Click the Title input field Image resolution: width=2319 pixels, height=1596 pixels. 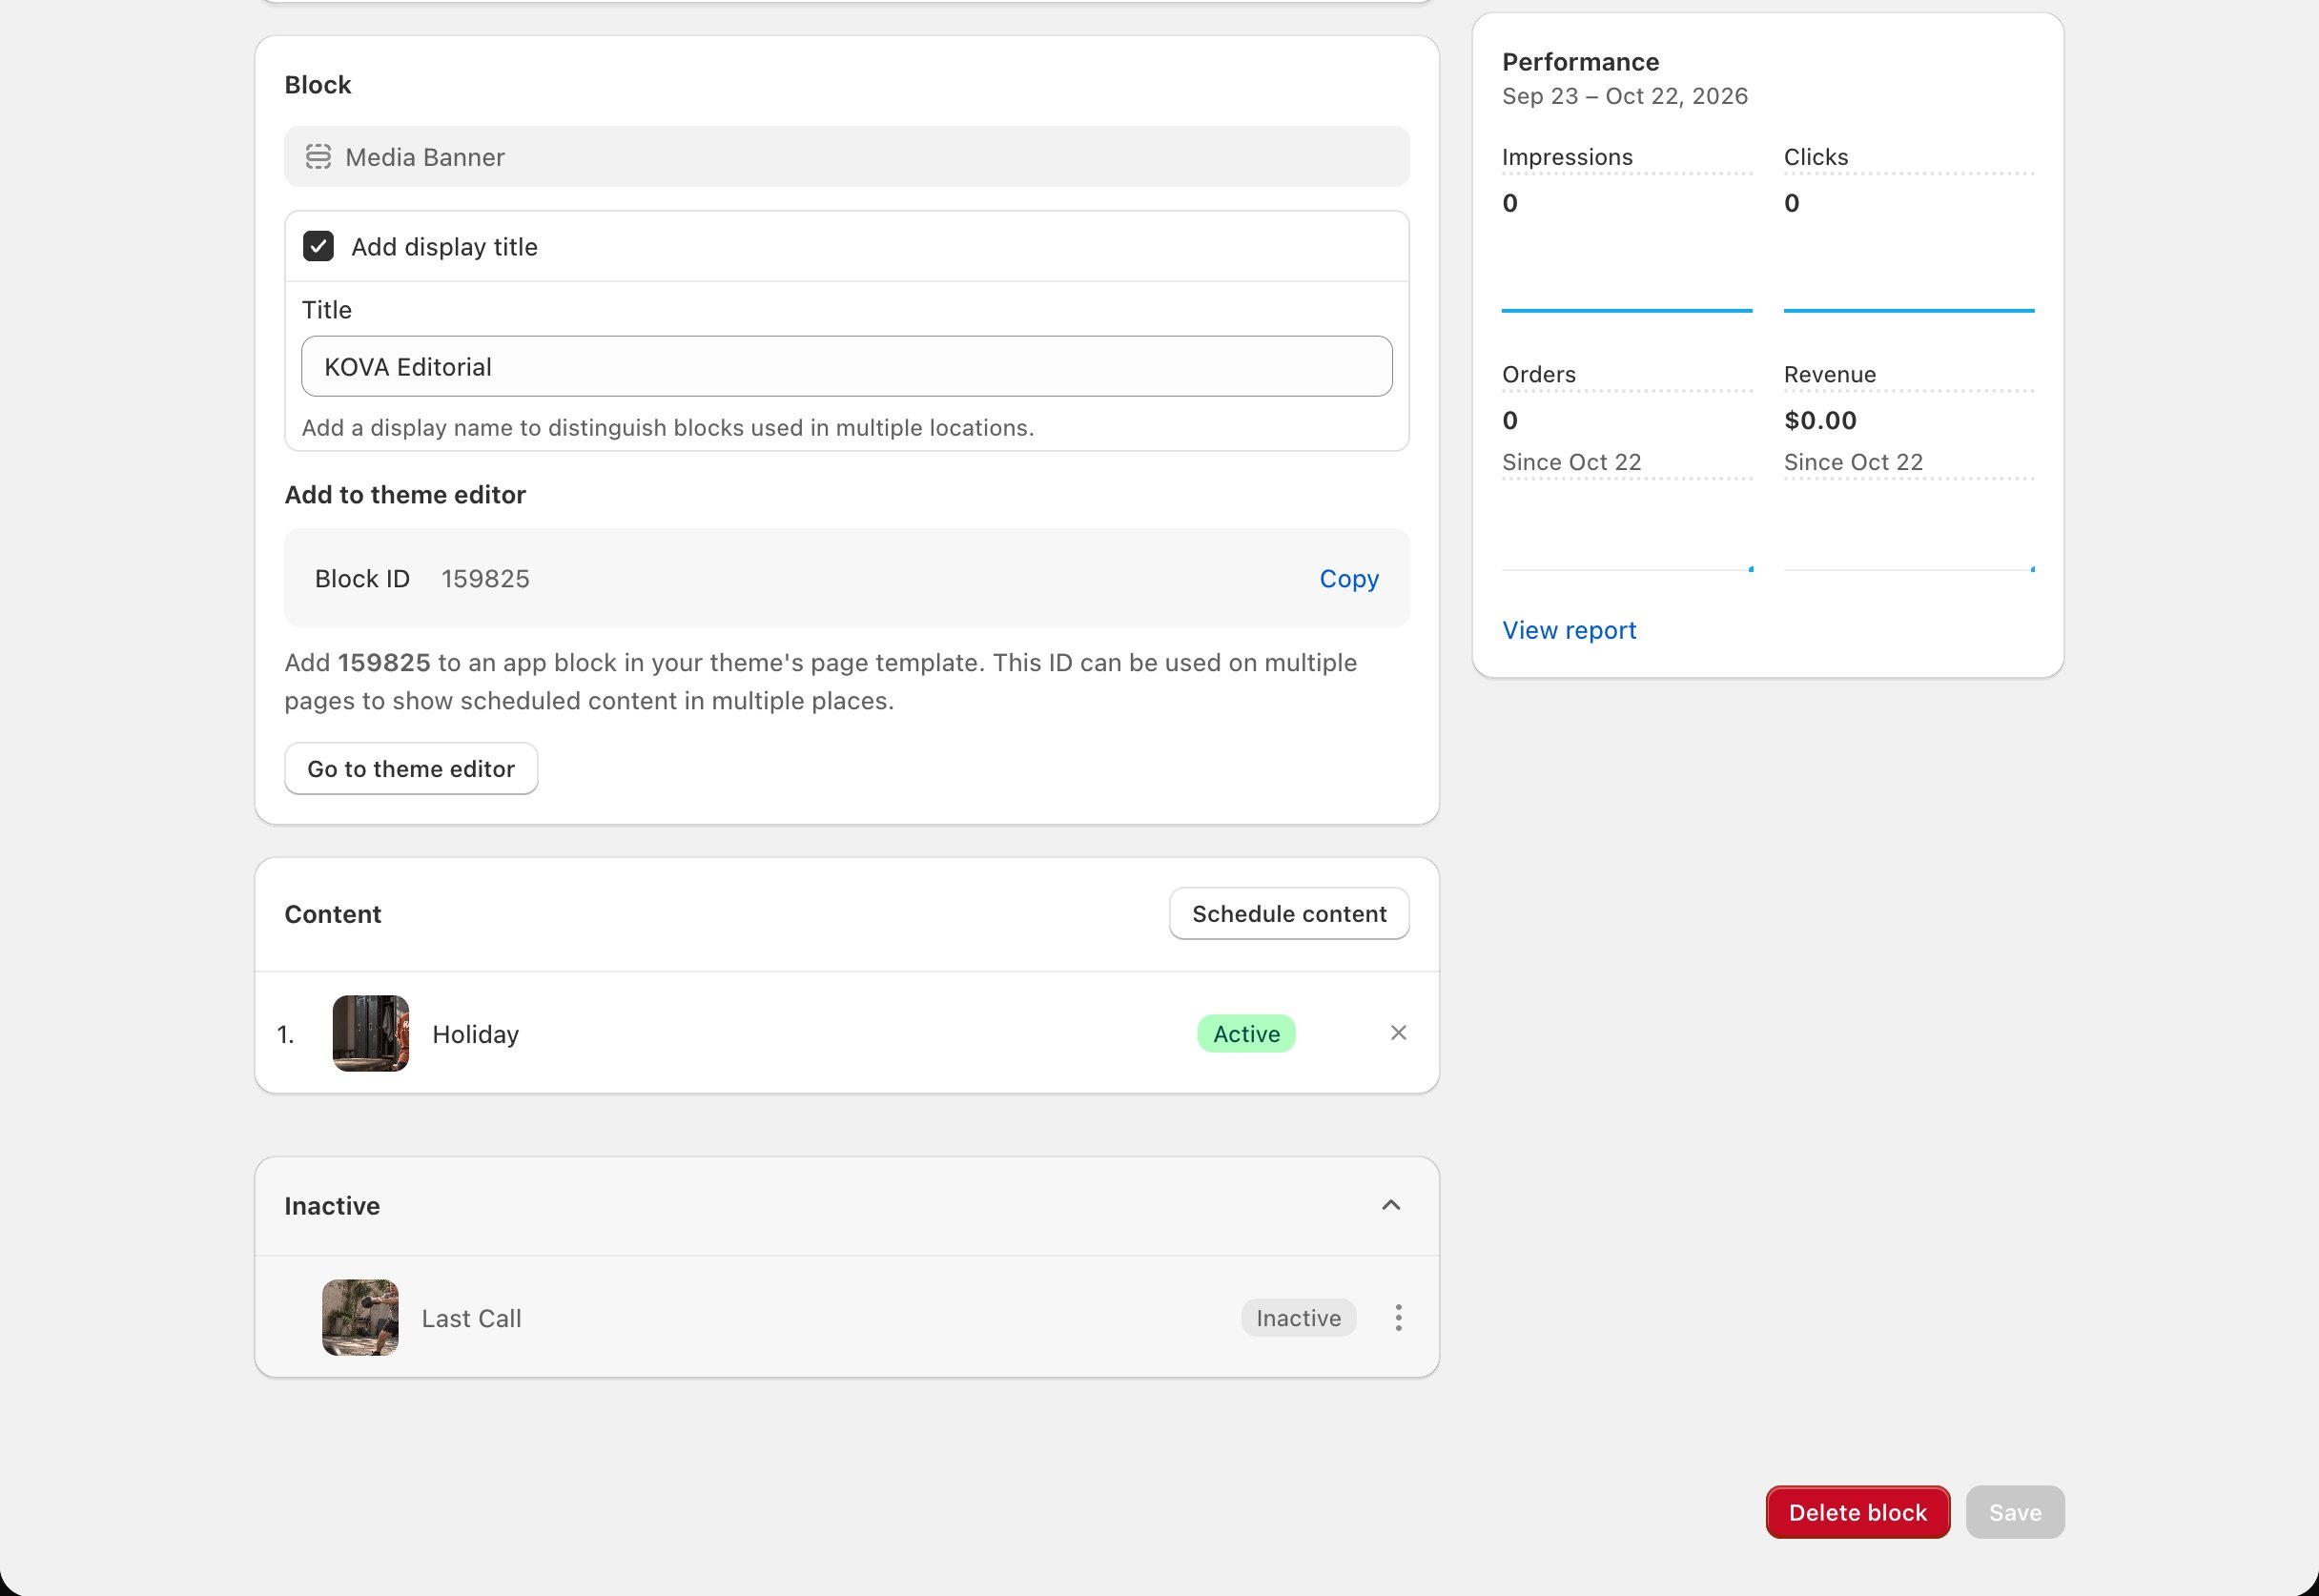point(846,367)
